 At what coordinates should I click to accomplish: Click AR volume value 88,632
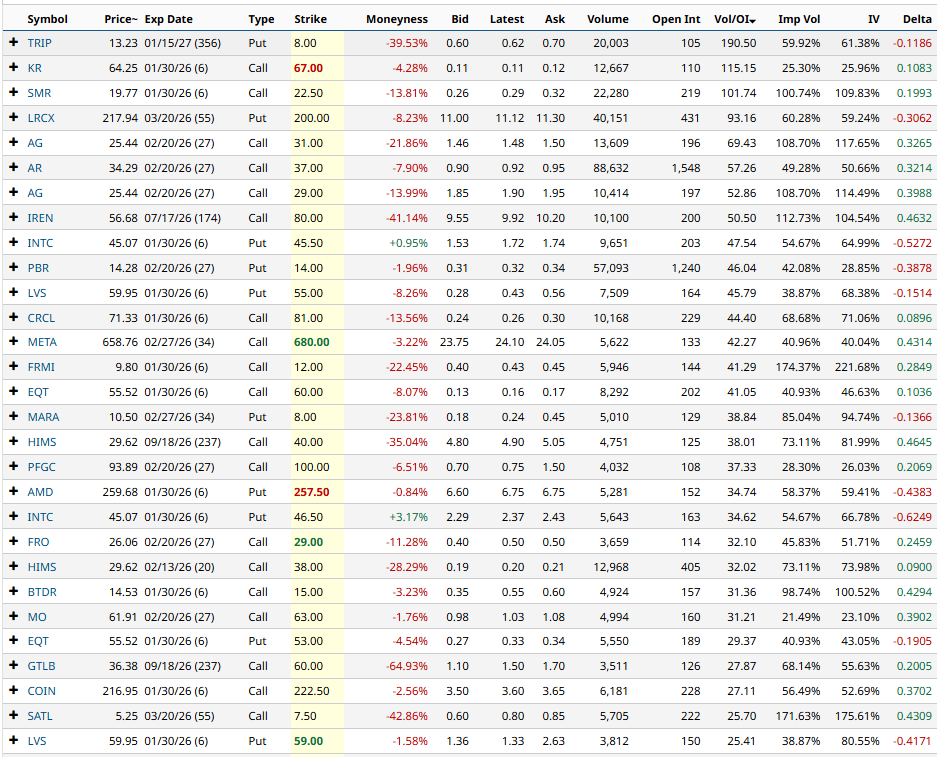[611, 168]
